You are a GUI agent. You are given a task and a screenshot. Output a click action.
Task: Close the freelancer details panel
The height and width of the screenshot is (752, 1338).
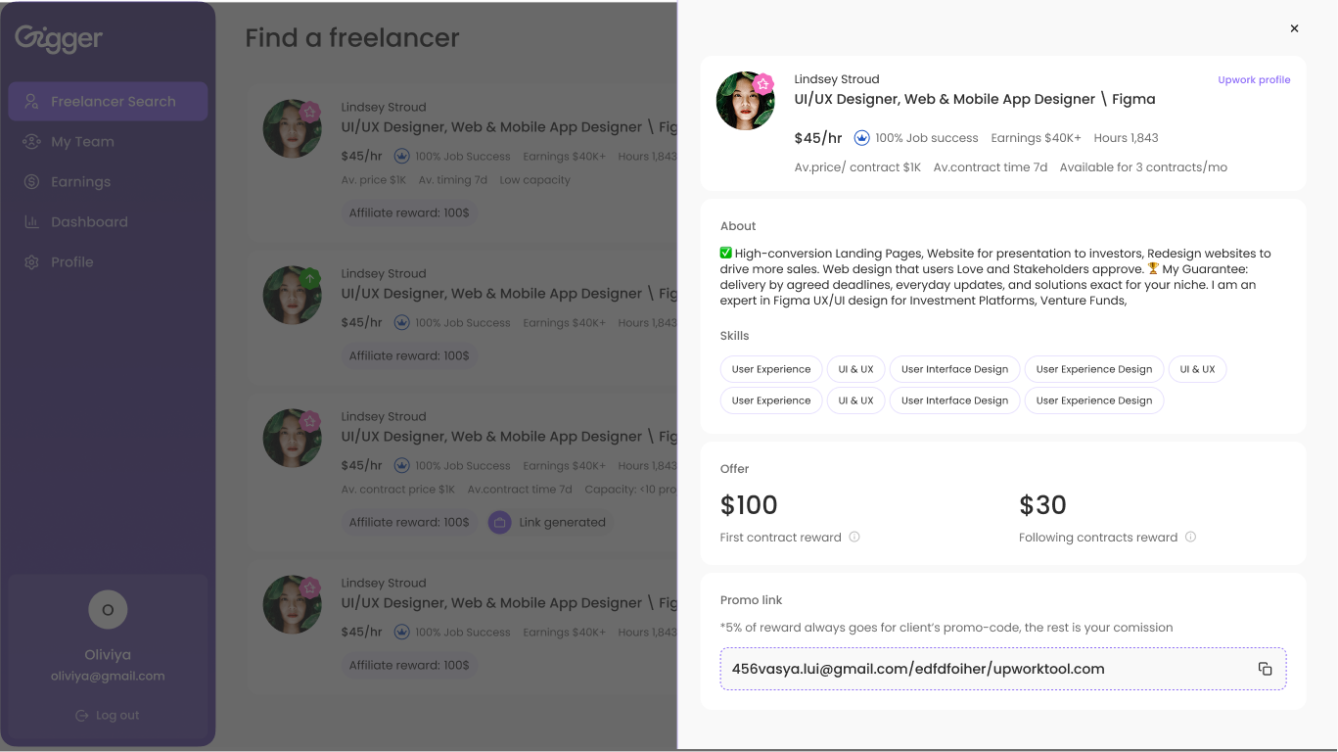pyautogui.click(x=1294, y=29)
